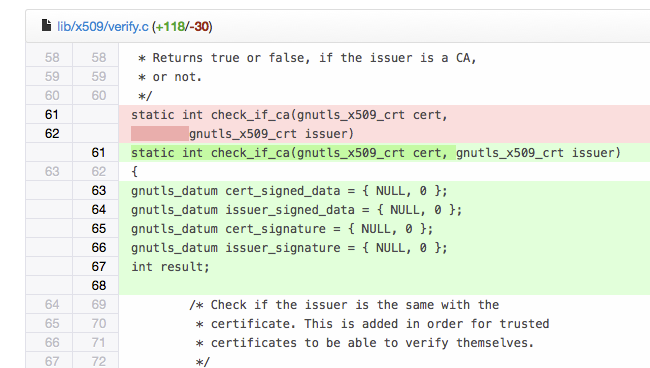Click new line number 64 in gutter

[x=98, y=210]
